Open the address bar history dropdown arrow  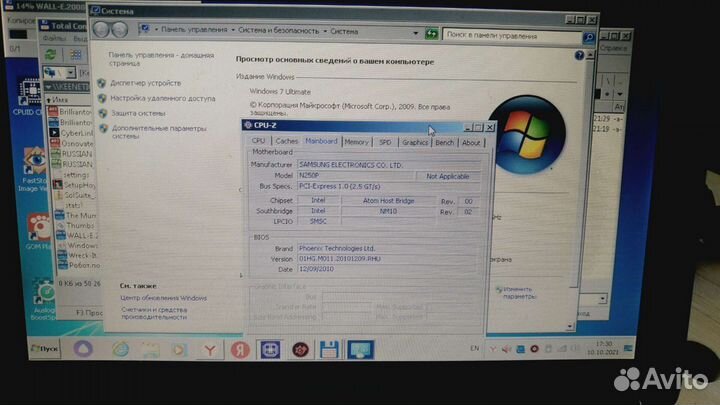[415, 33]
